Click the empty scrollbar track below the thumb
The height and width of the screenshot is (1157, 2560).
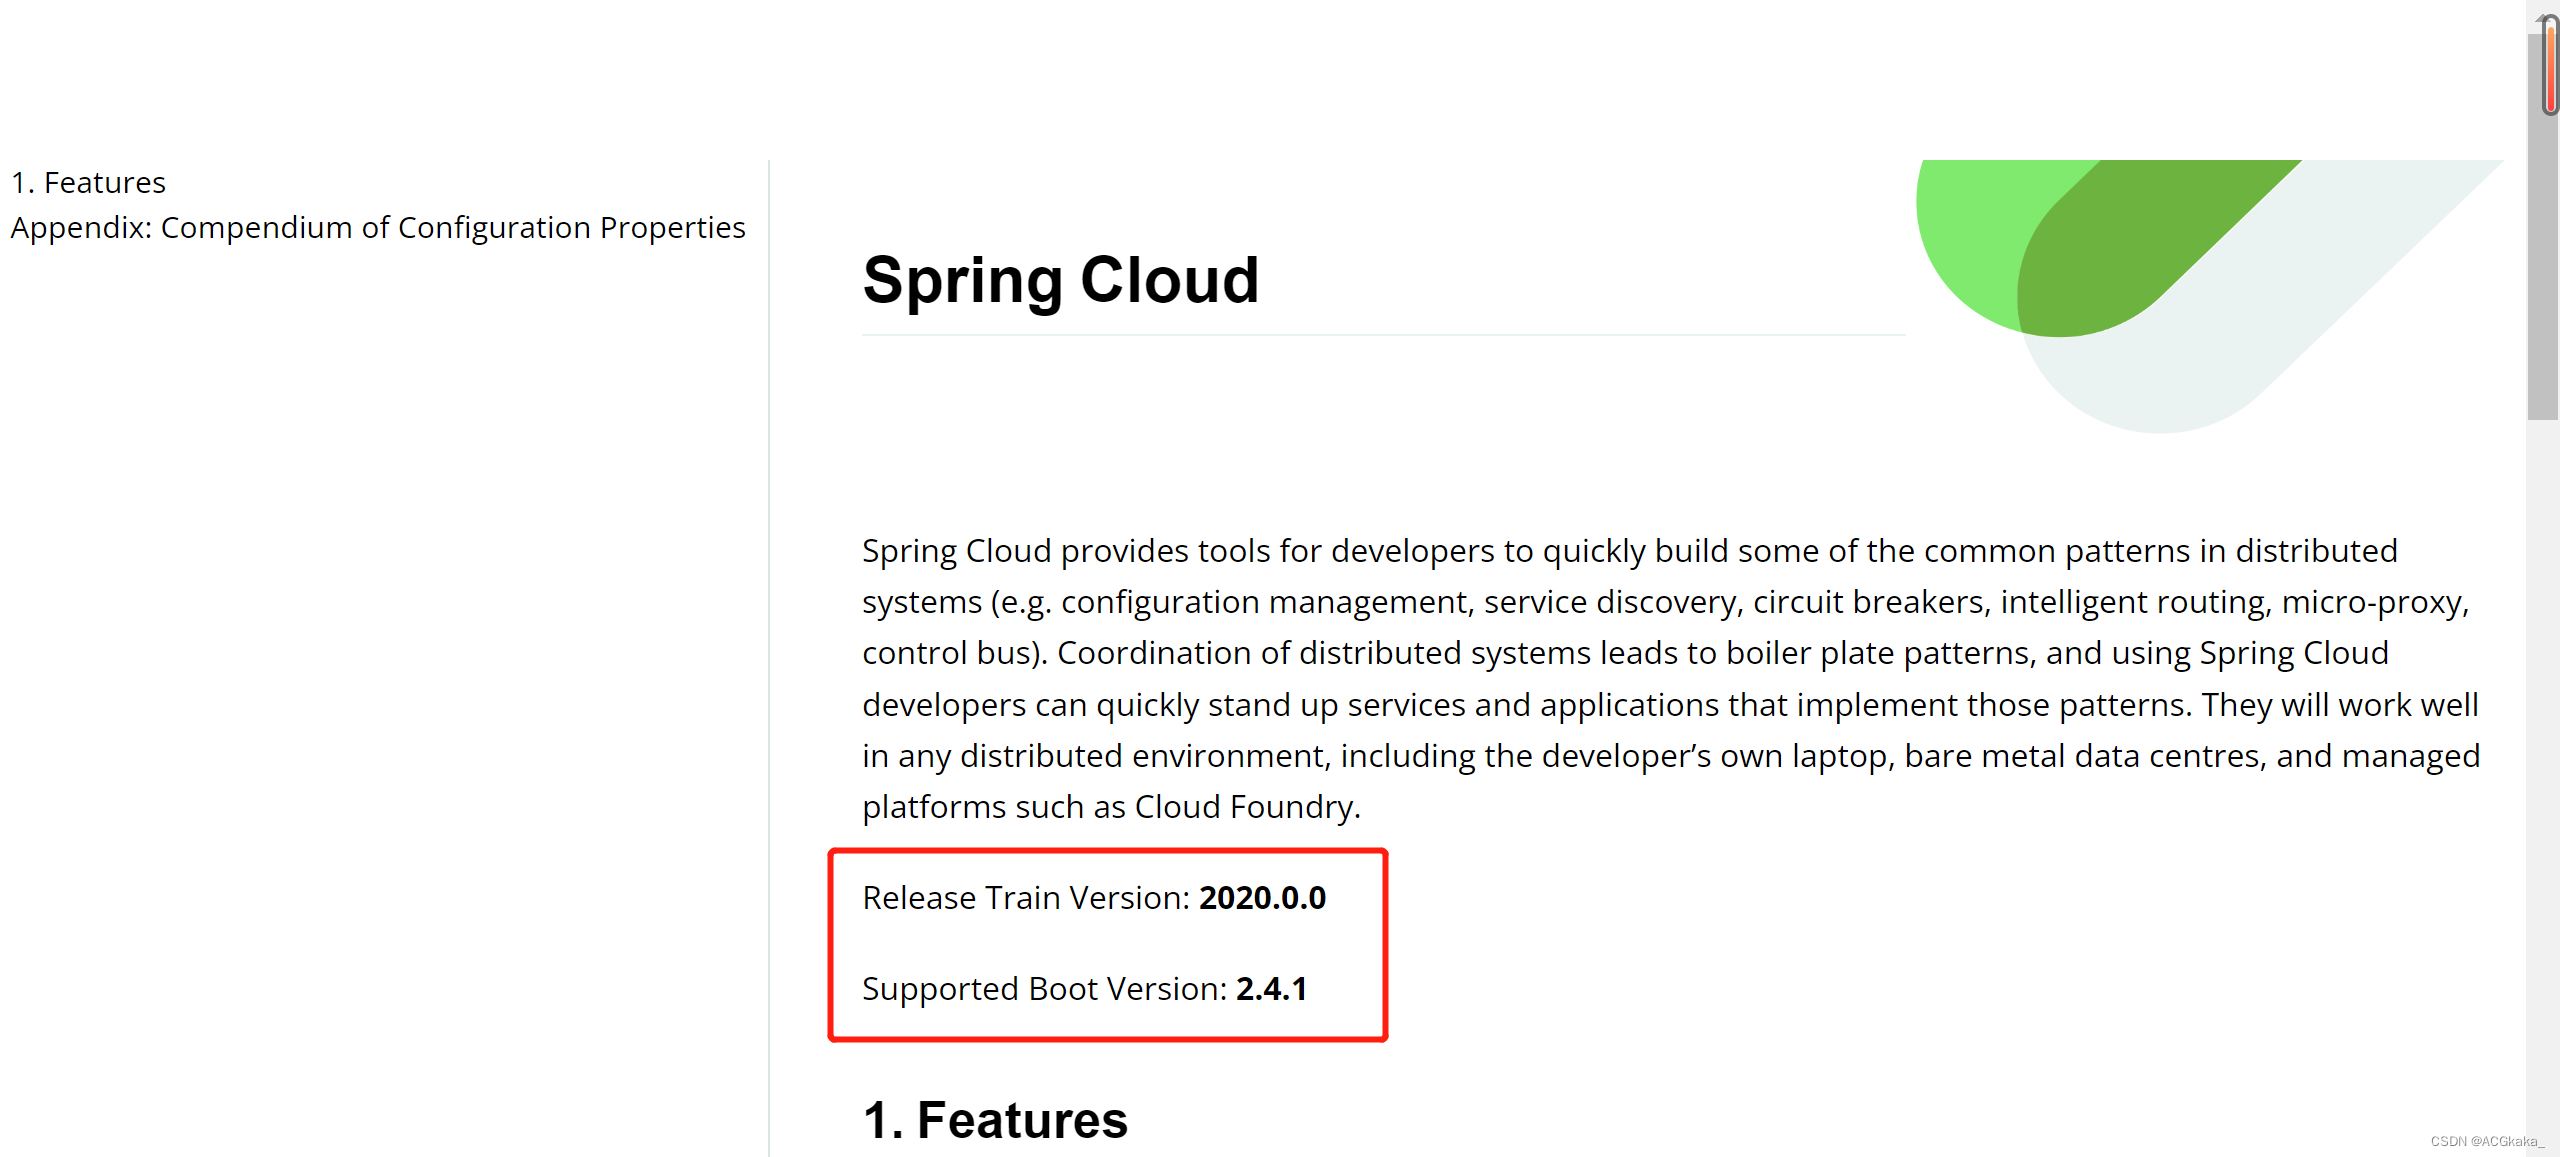point(2541,780)
